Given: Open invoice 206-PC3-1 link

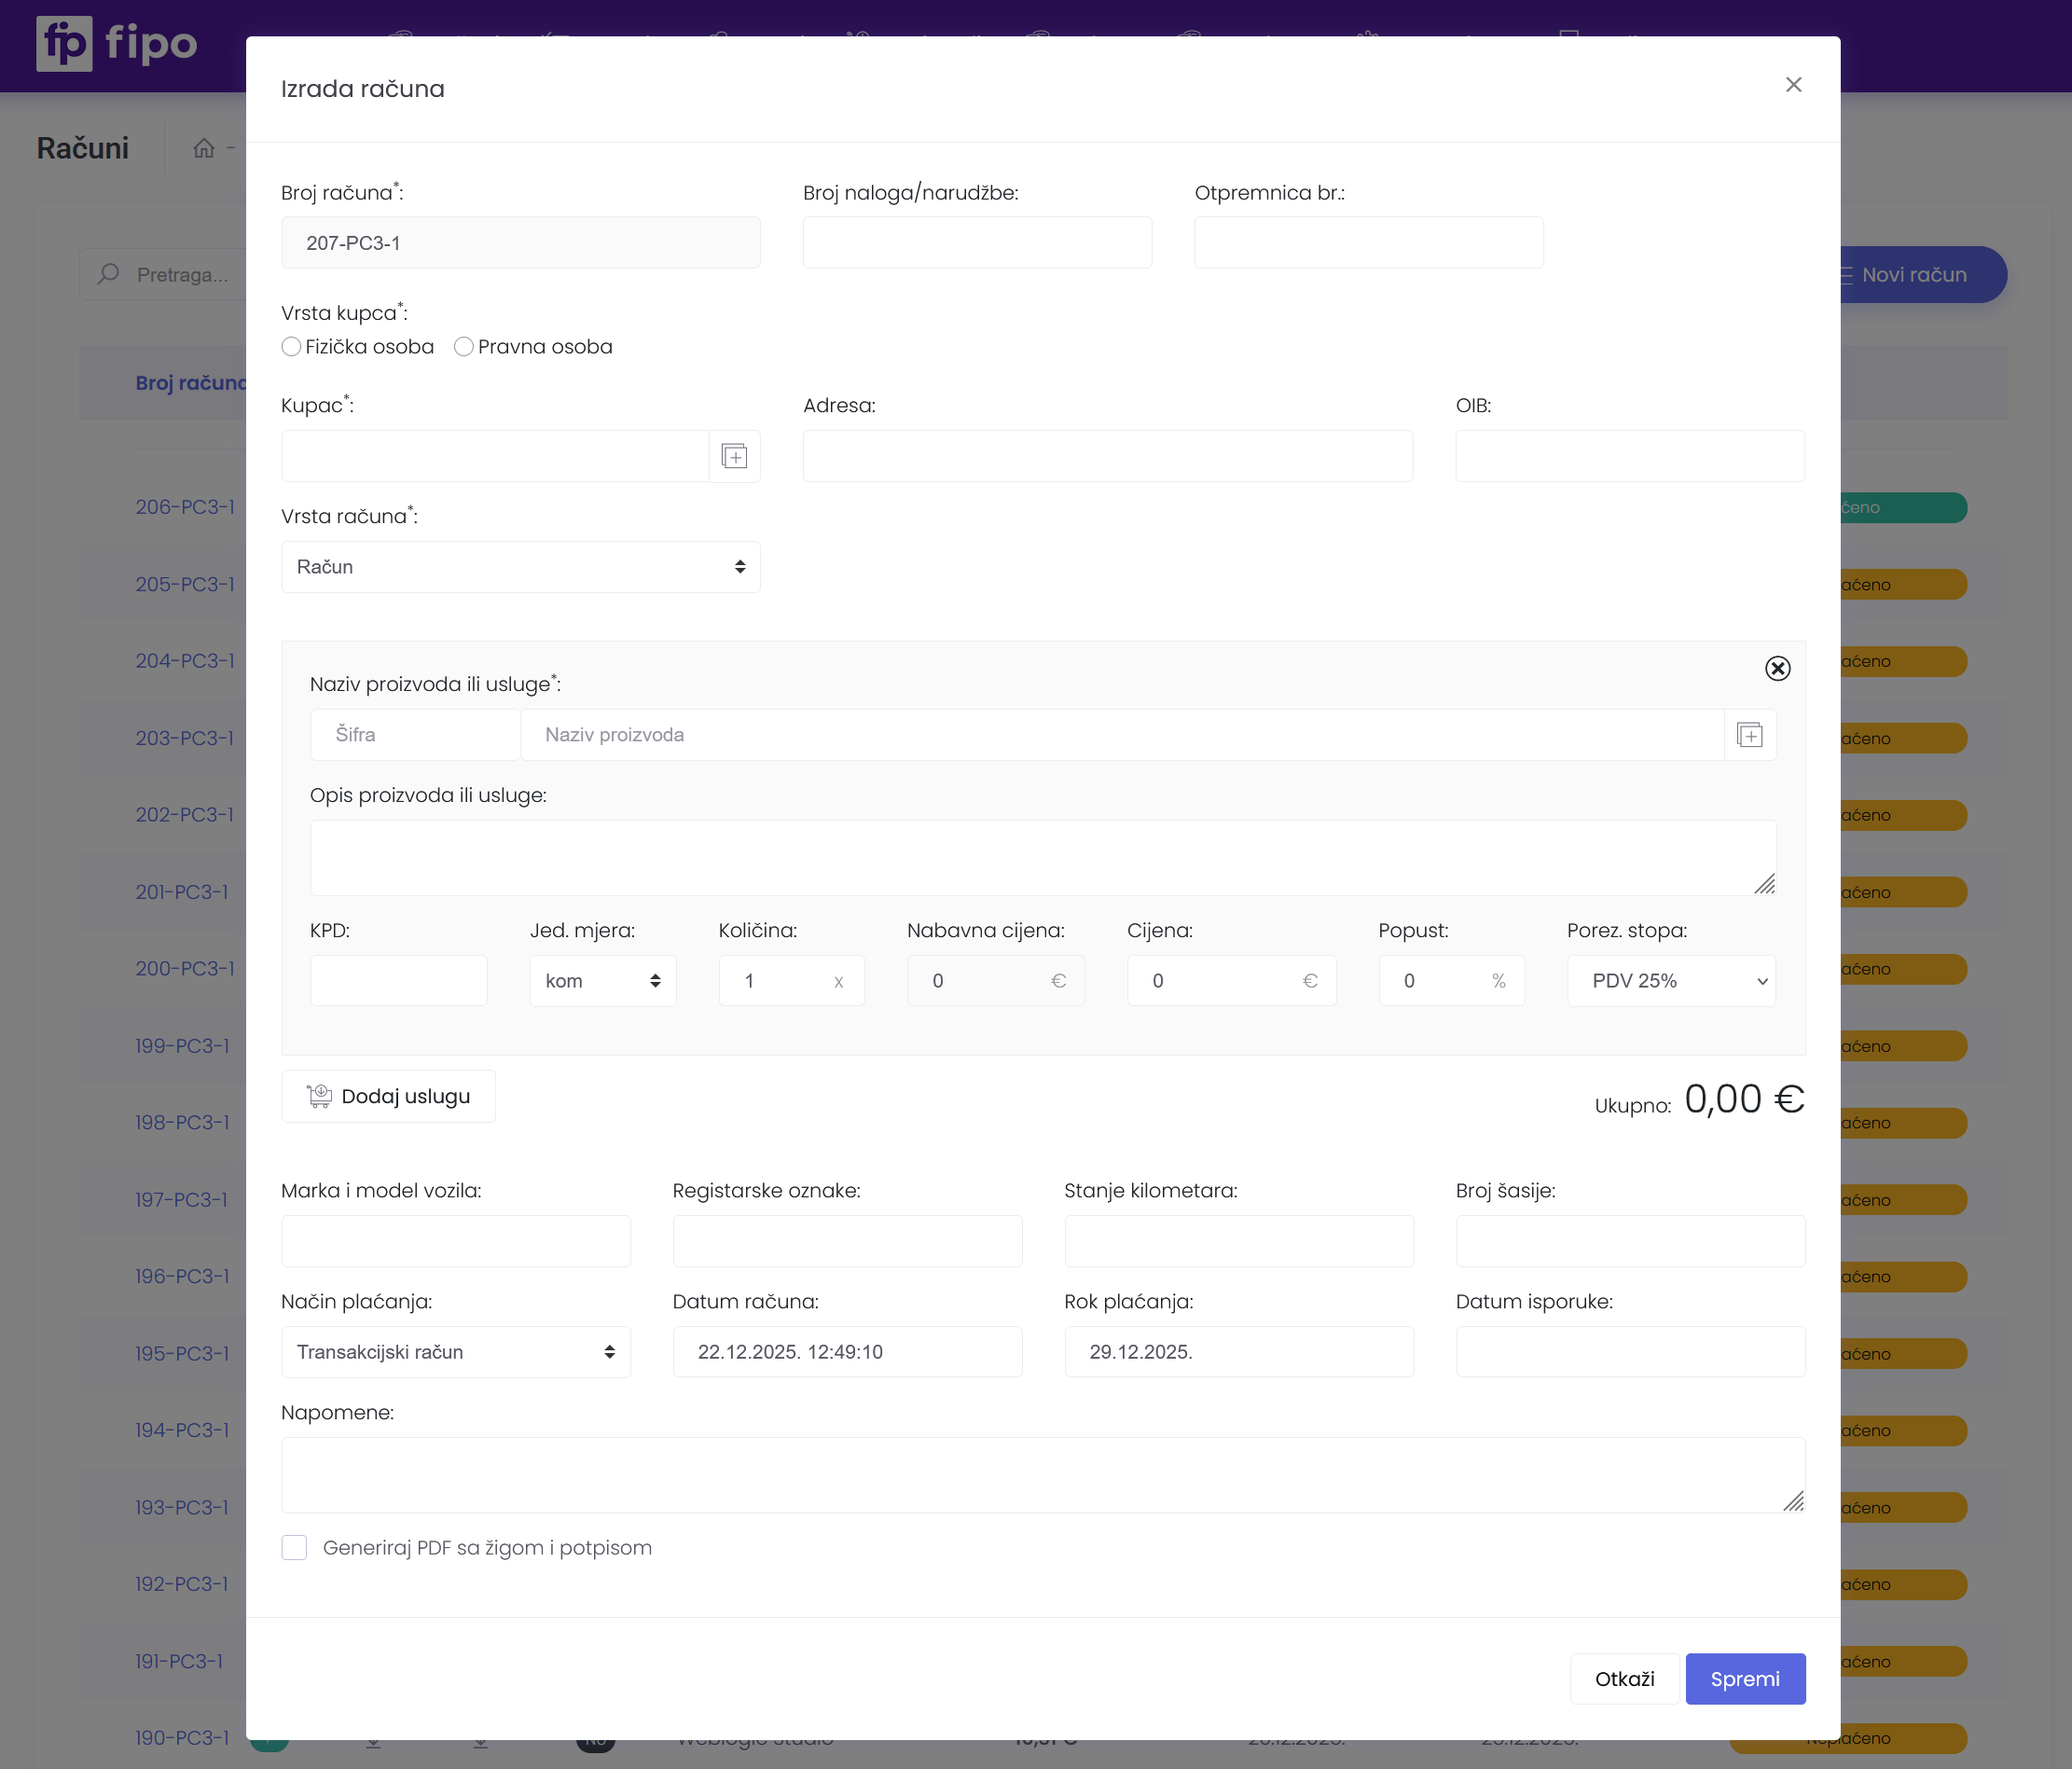Looking at the screenshot, I should 185,507.
